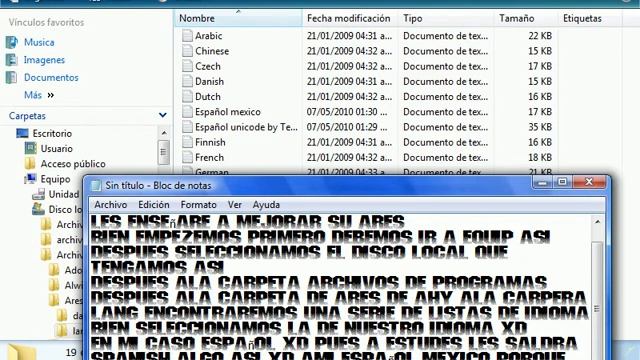Select the Danish file icon
The width and height of the screenshot is (640, 360).
pos(187,81)
